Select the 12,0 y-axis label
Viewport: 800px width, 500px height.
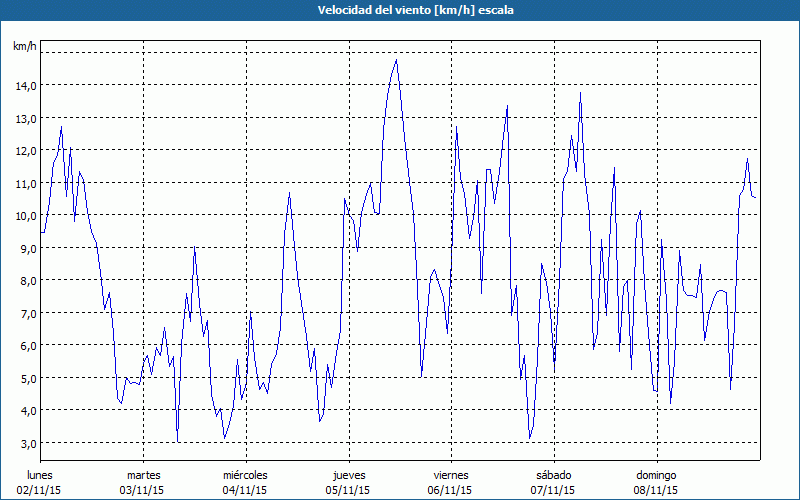click(25, 151)
